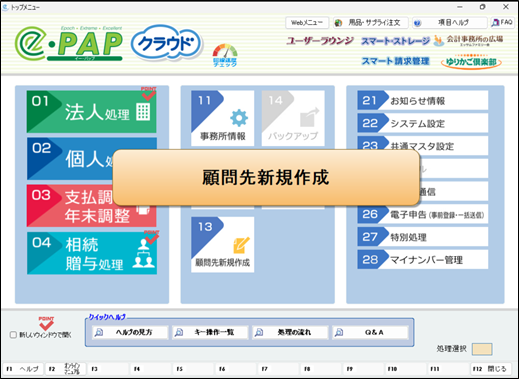The image size is (519, 379).
Task: Click the クラウド cloud logo
Action: (166, 44)
